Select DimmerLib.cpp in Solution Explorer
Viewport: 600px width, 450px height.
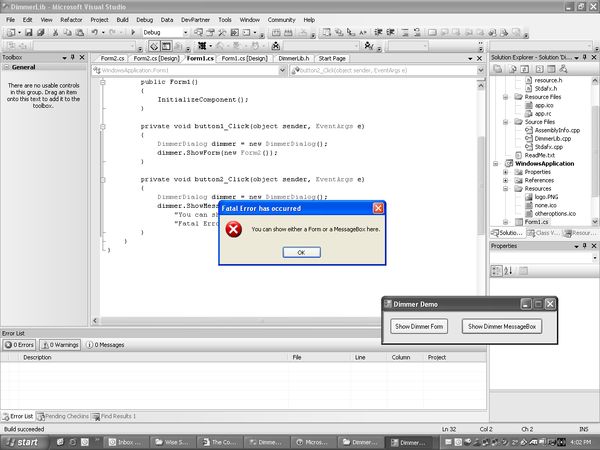point(553,139)
